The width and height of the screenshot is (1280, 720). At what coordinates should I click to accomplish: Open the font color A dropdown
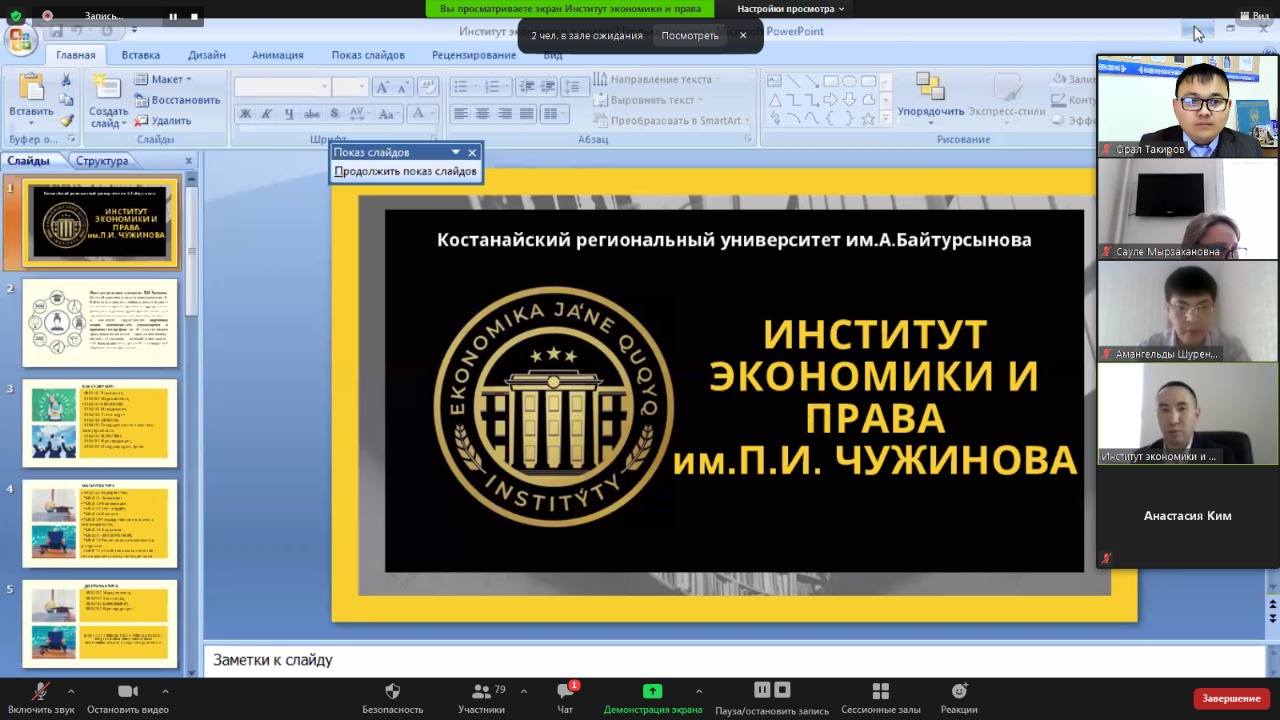coord(421,114)
